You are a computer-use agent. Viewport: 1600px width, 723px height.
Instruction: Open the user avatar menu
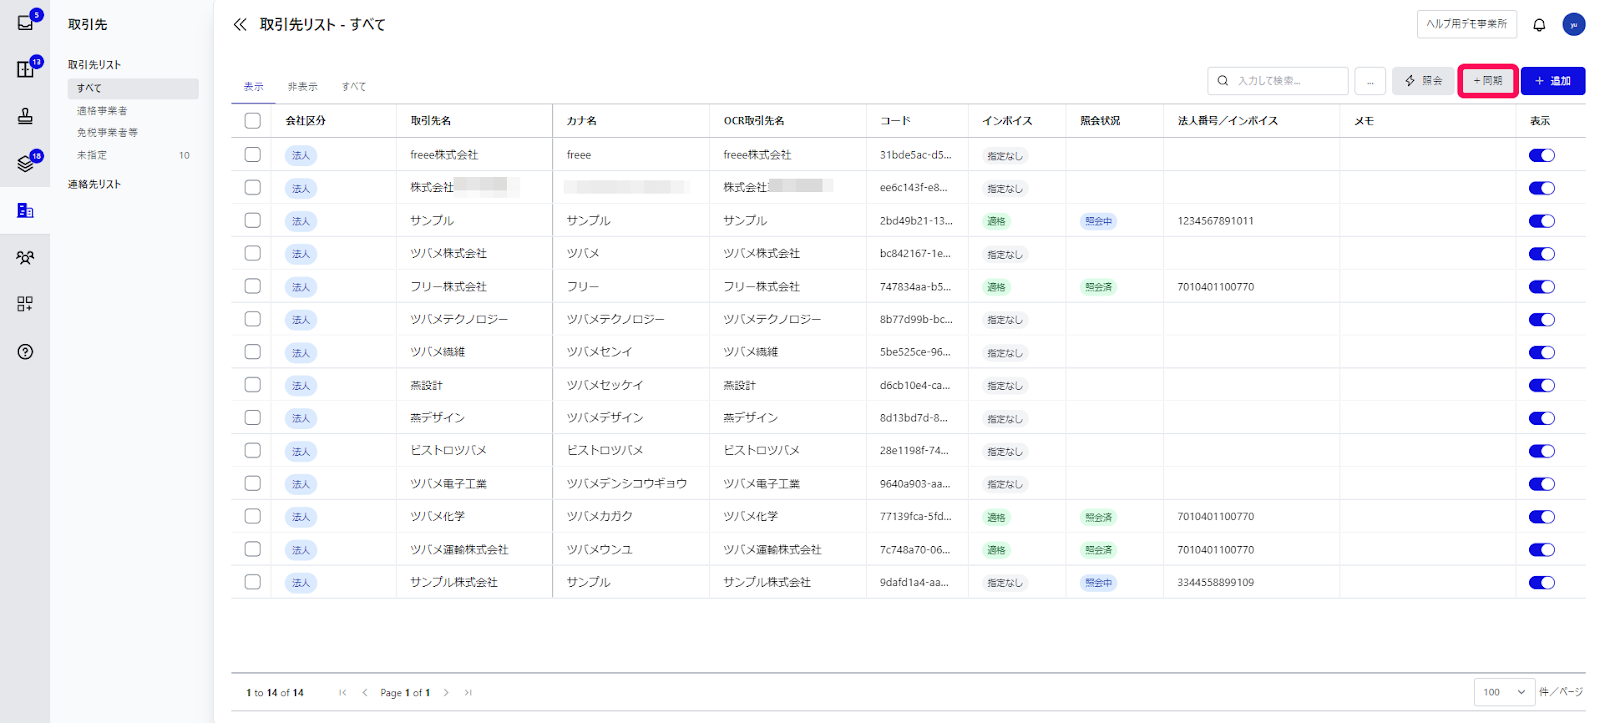tap(1574, 24)
